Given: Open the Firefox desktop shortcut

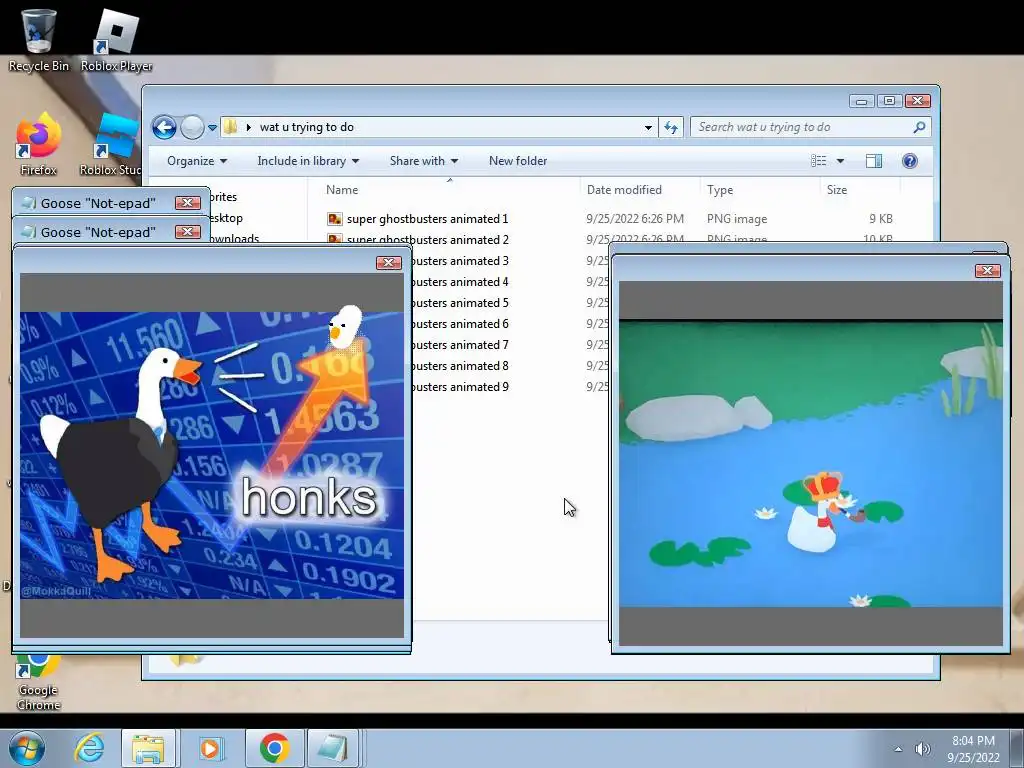Looking at the screenshot, I should pyautogui.click(x=39, y=144).
